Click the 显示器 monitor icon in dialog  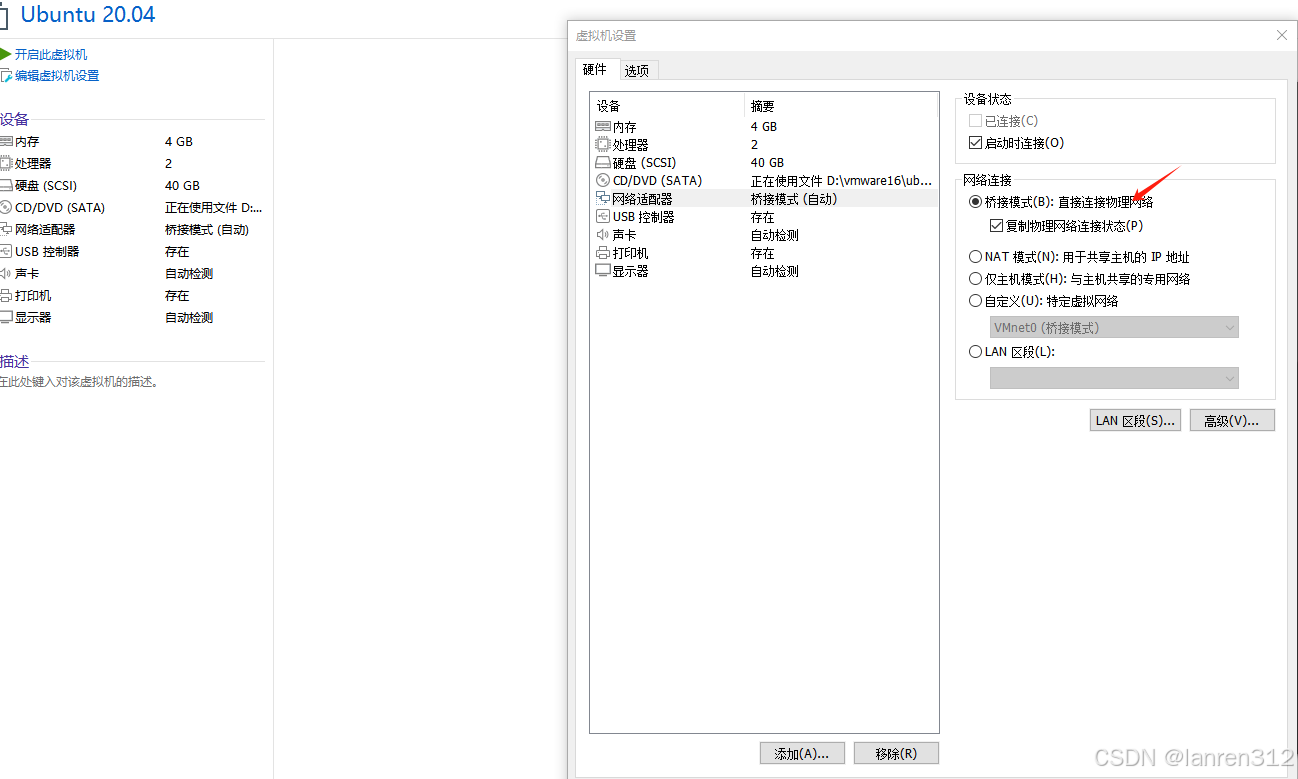coord(602,271)
